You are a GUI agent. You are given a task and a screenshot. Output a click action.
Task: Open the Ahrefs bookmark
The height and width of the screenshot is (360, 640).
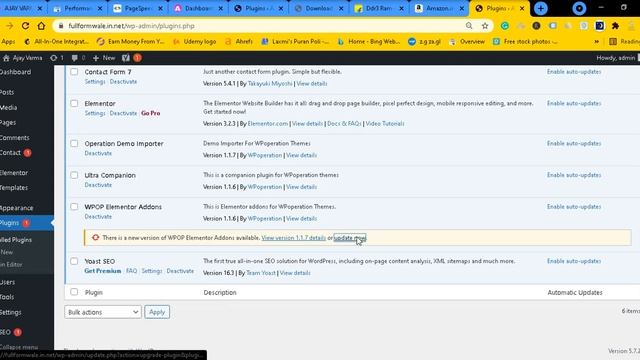(x=239, y=42)
